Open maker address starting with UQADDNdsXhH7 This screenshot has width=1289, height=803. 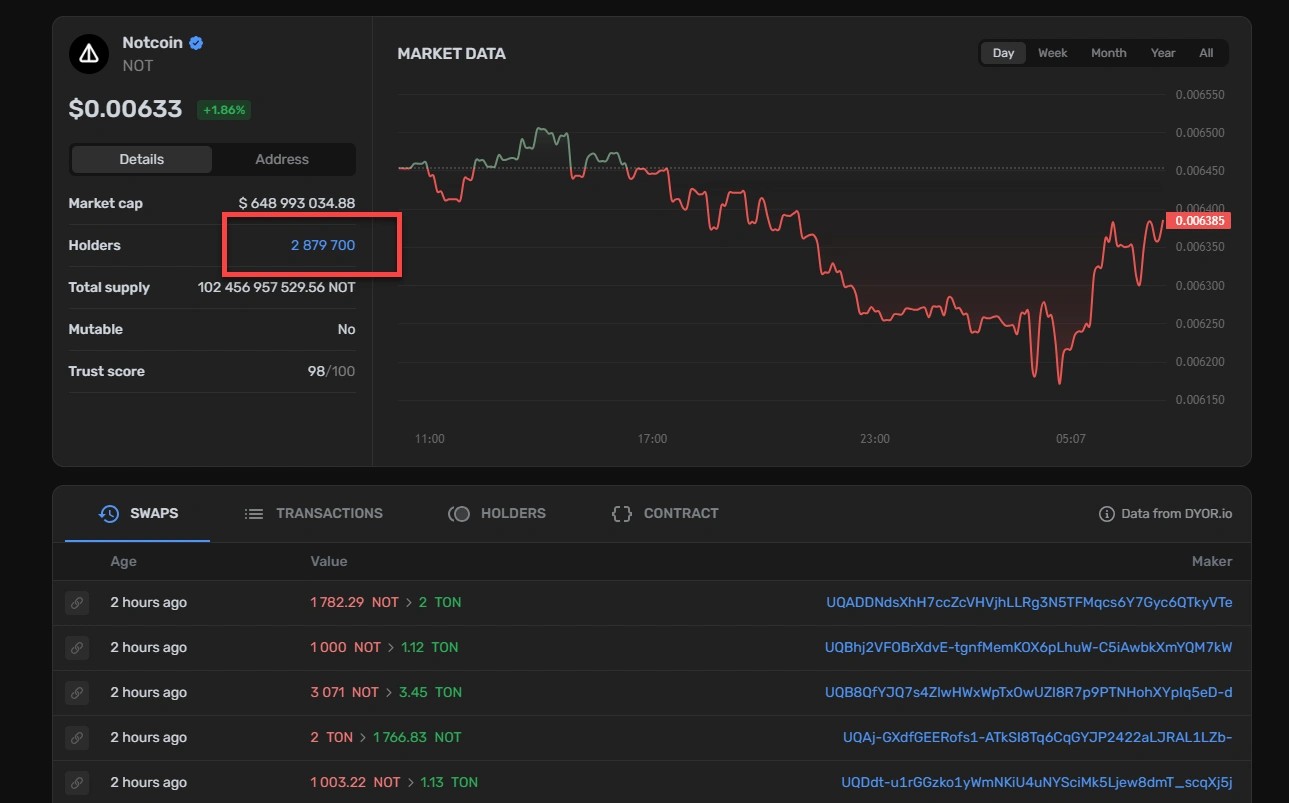click(x=1029, y=603)
